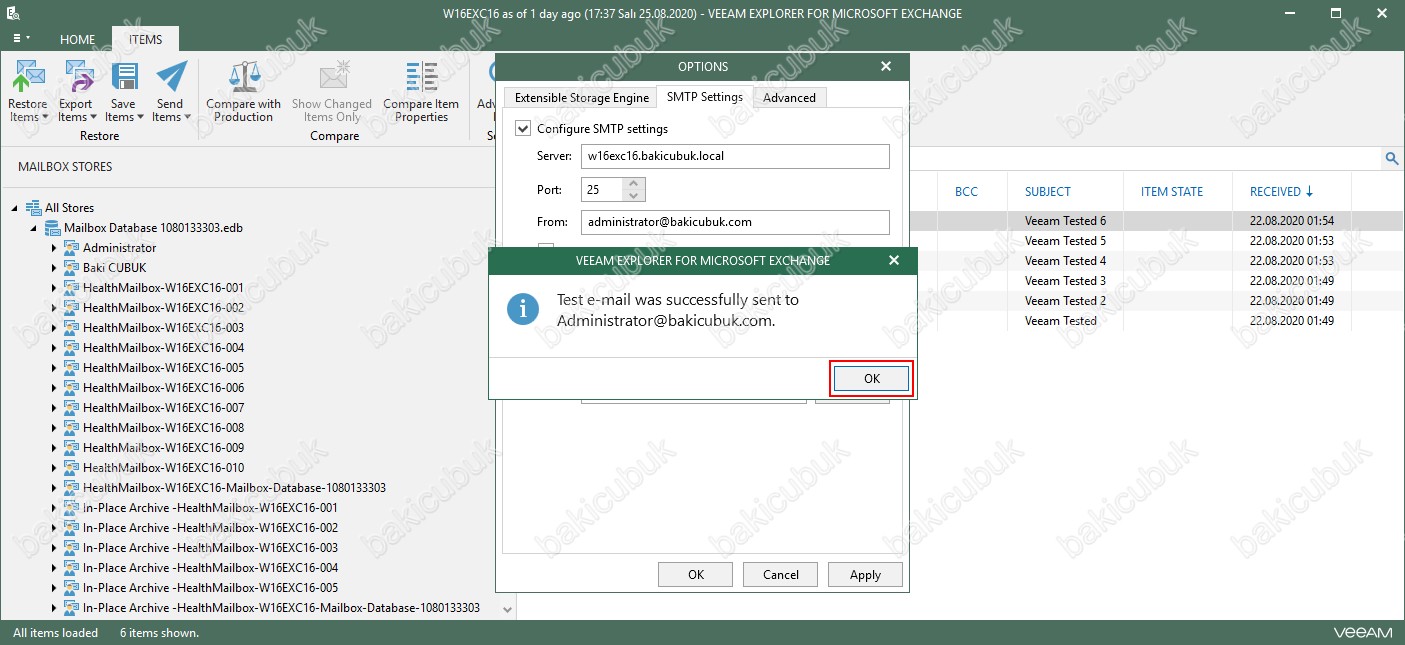Open the Save Items ribbon button

123,92
